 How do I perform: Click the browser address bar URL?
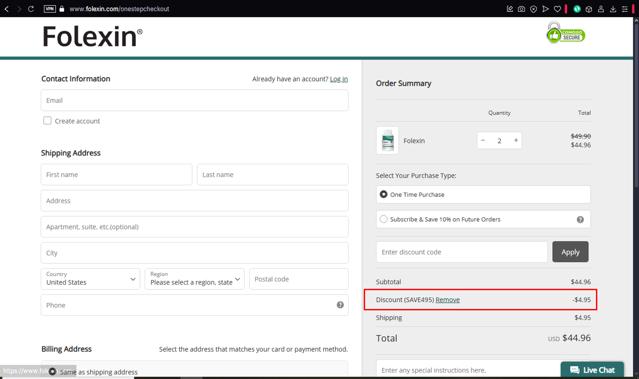click(x=119, y=9)
